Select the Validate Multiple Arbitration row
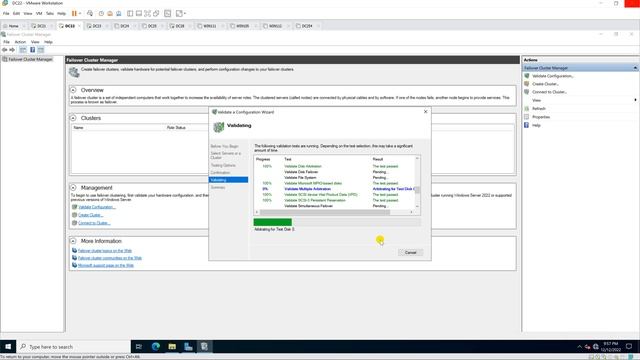 coord(335,189)
